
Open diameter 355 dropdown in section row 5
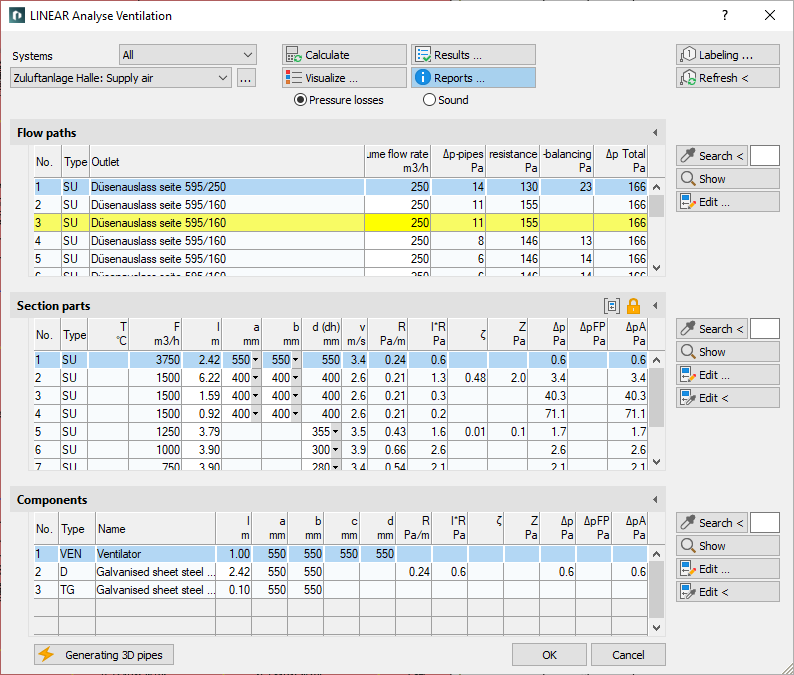(x=335, y=432)
